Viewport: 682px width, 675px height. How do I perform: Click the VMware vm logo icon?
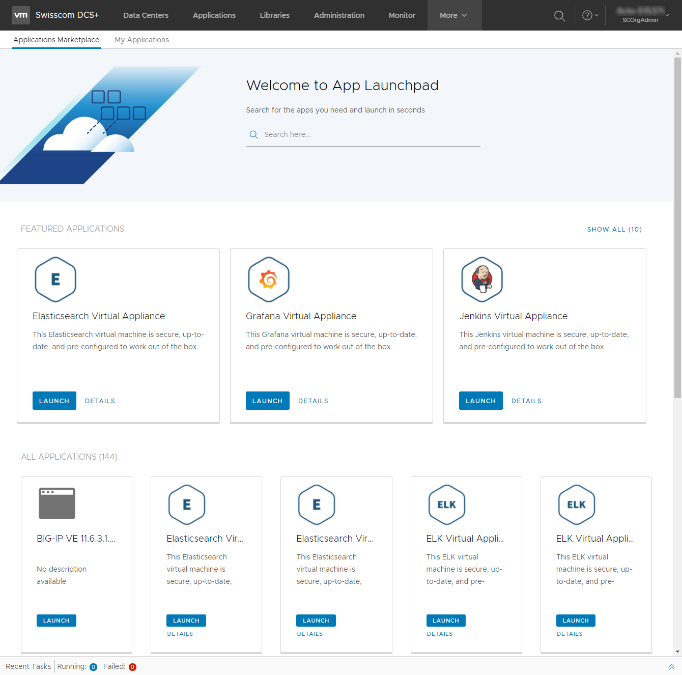pos(21,15)
